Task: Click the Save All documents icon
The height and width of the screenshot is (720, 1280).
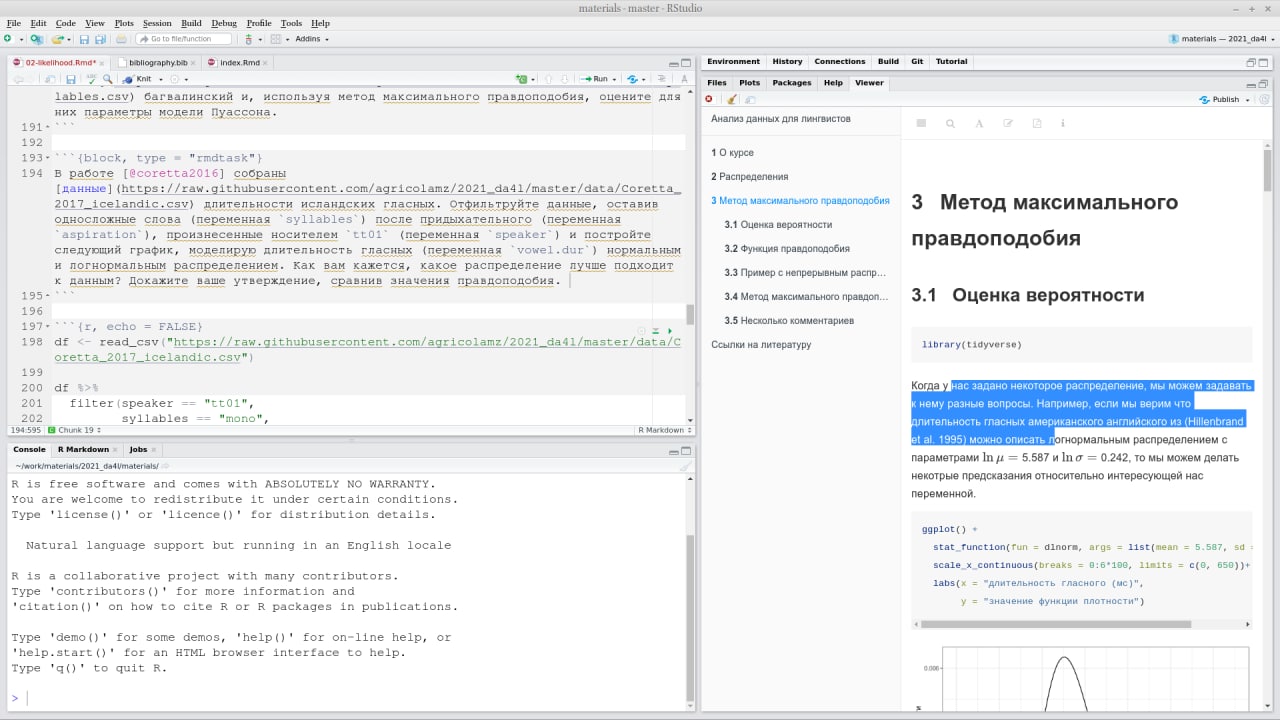Action: pos(100,39)
